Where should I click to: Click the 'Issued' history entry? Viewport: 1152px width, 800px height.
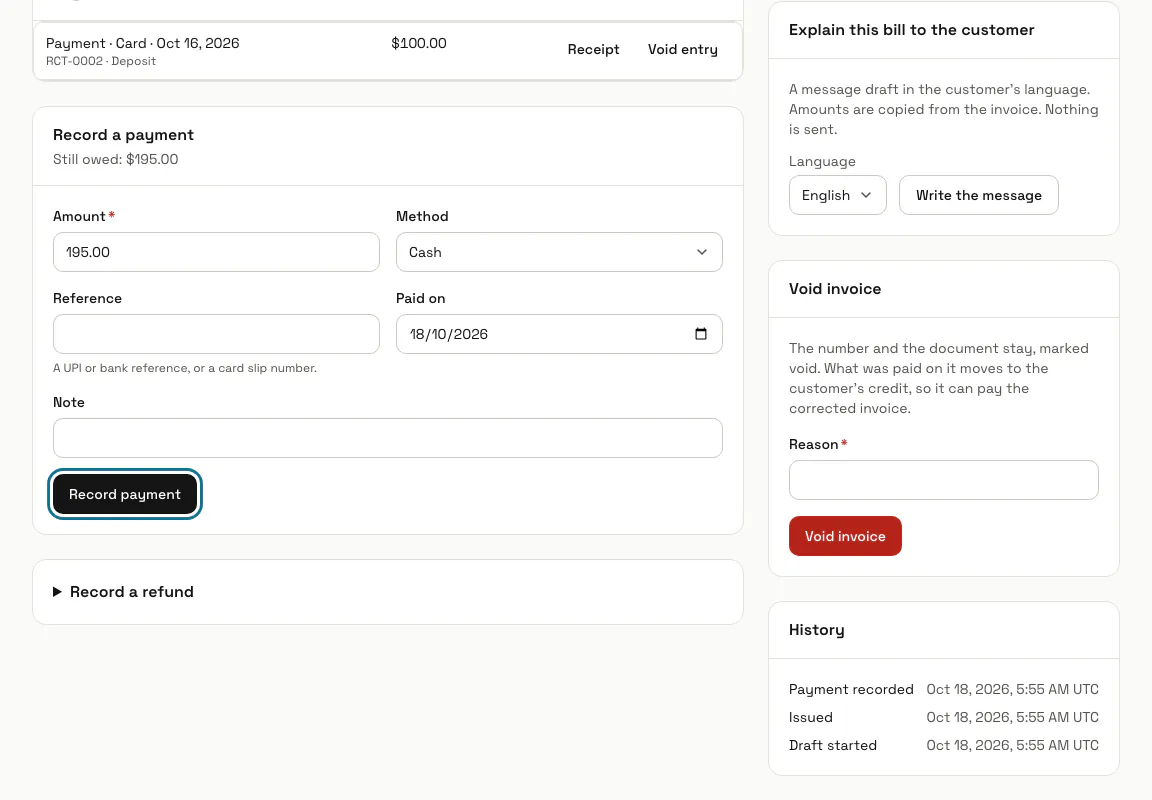(x=811, y=717)
